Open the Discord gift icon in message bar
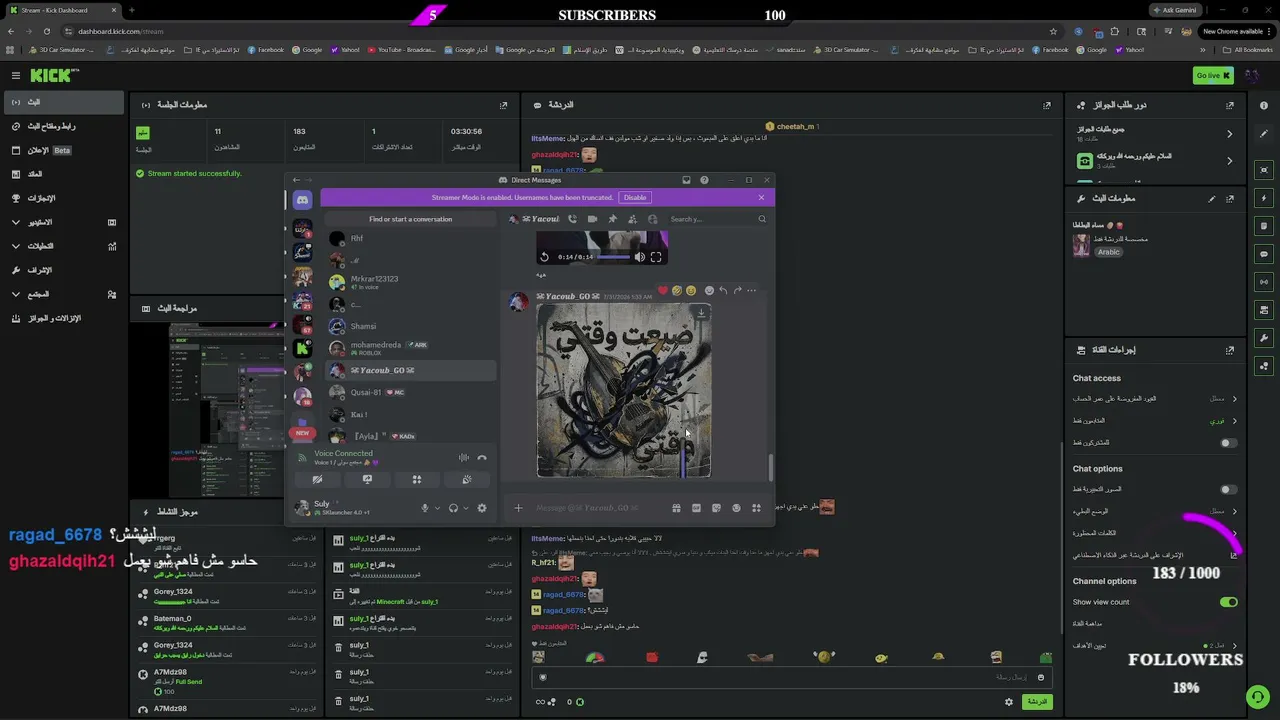Screen dimensions: 1280x720 pyautogui.click(x=676, y=508)
